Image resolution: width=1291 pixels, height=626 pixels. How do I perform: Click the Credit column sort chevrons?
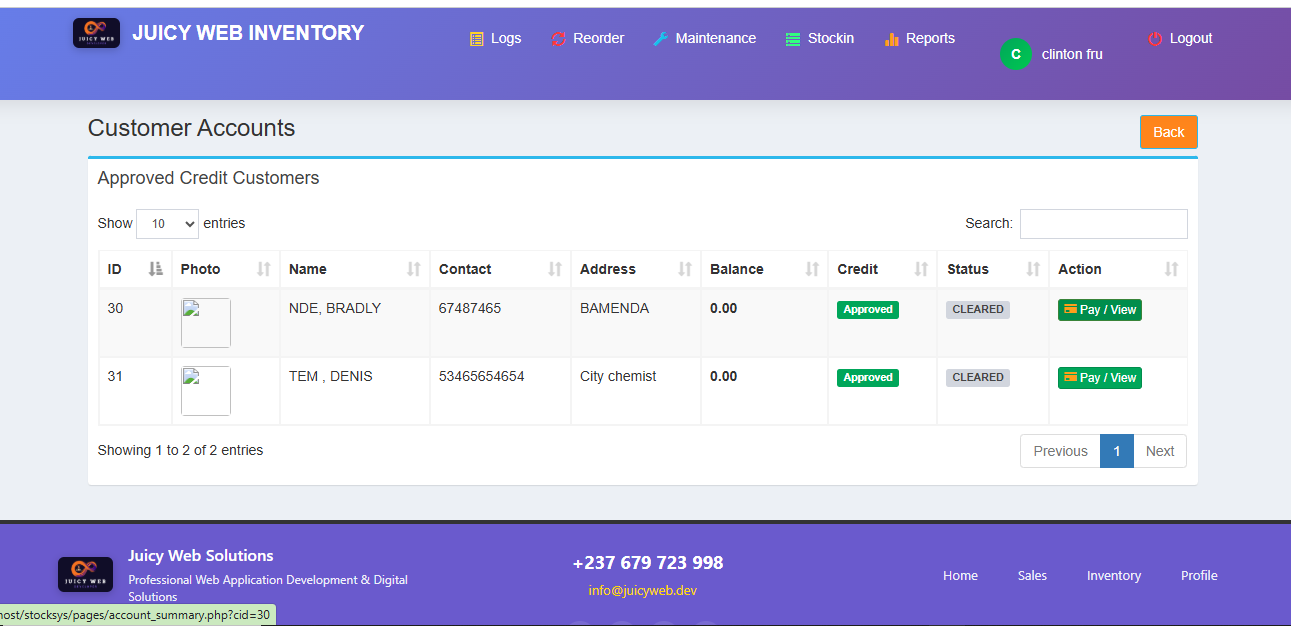click(921, 268)
